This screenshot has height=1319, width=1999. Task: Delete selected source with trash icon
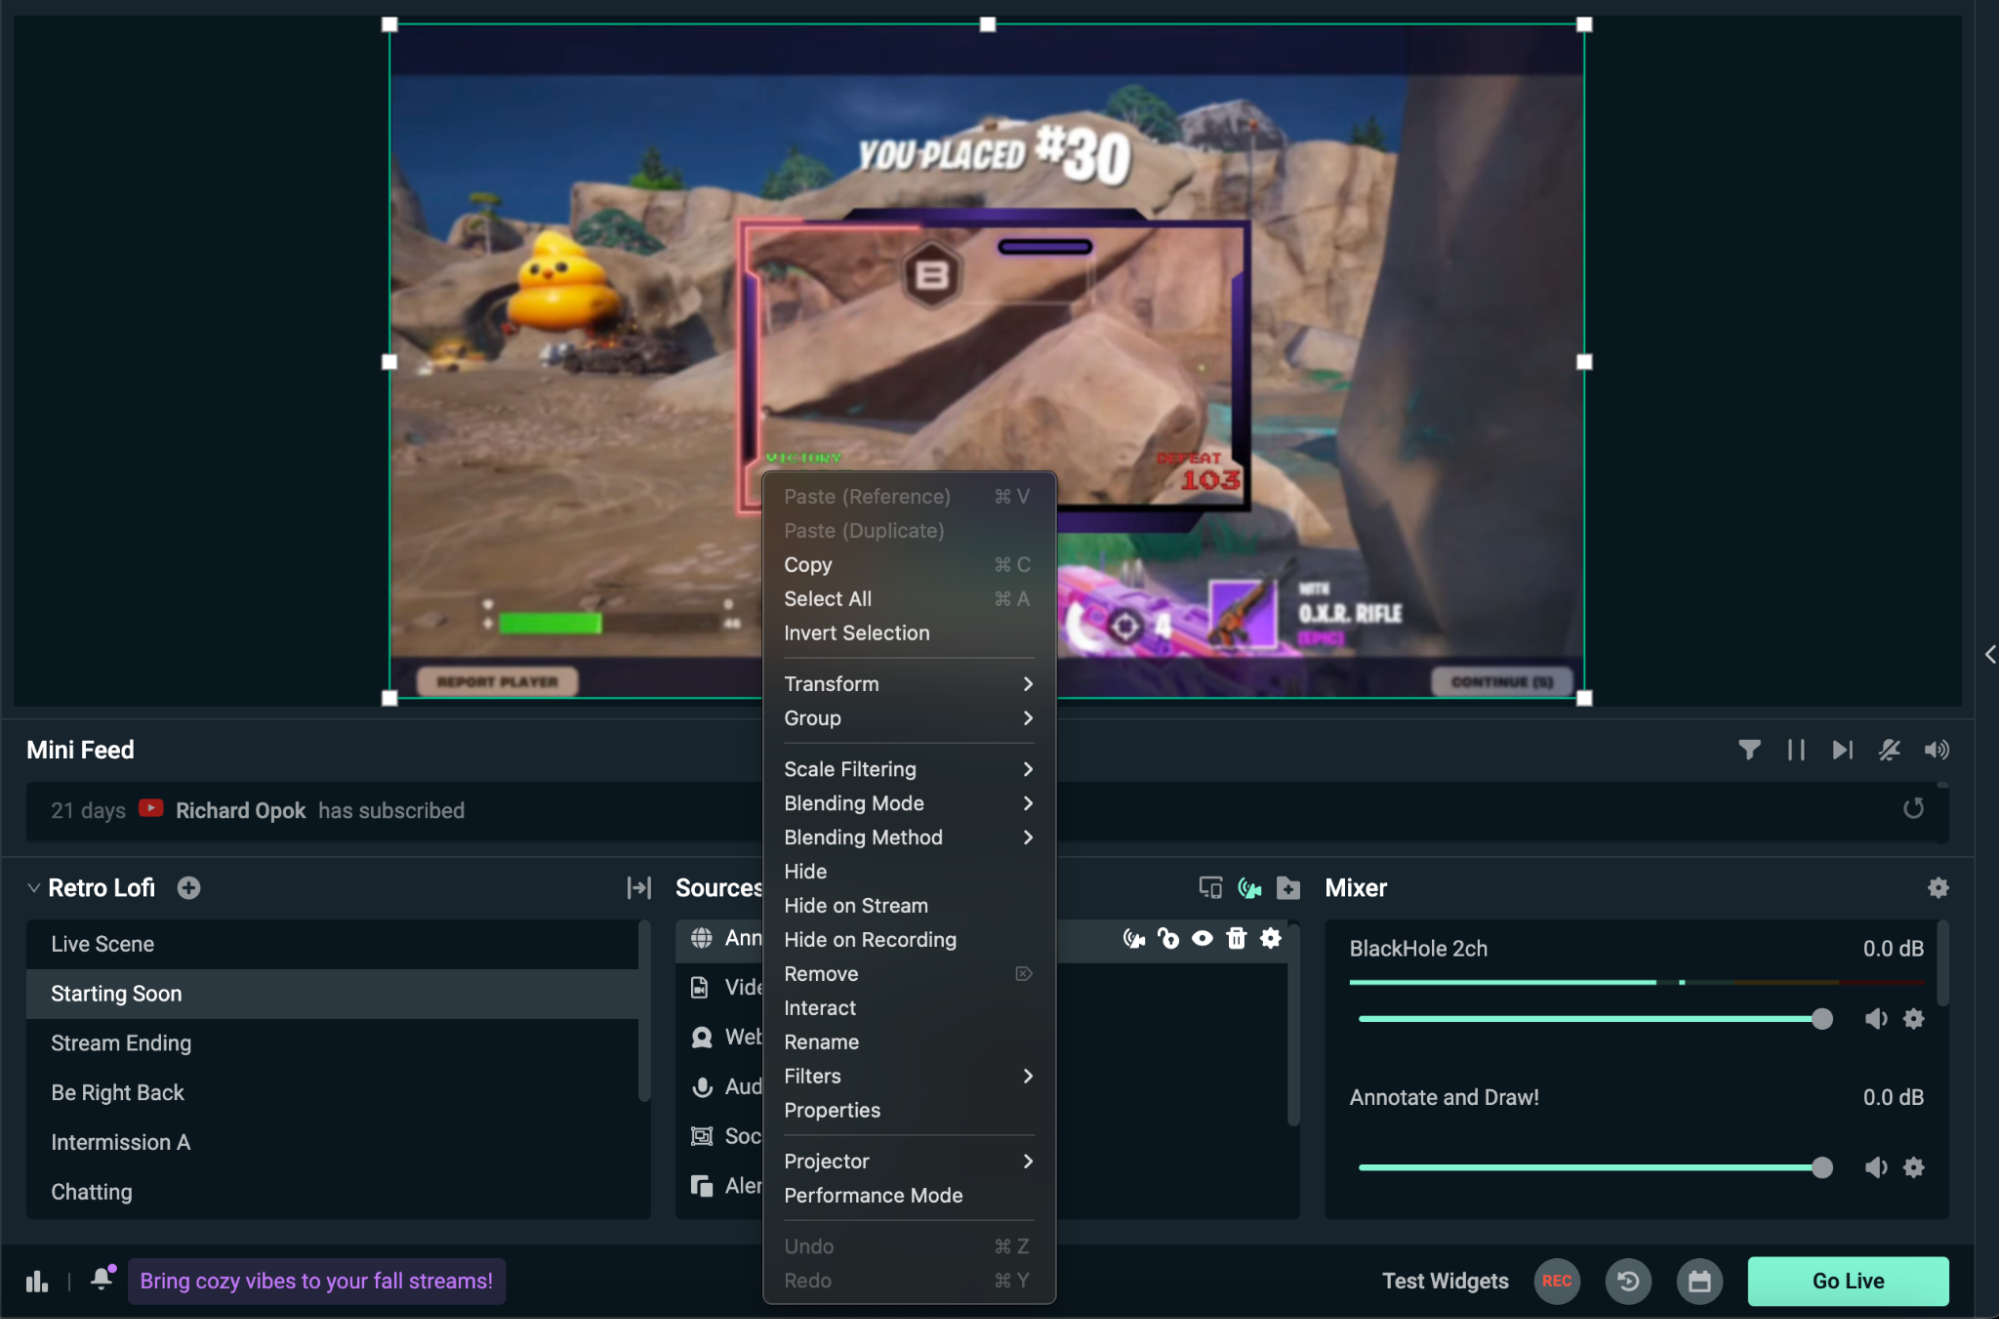point(1236,938)
